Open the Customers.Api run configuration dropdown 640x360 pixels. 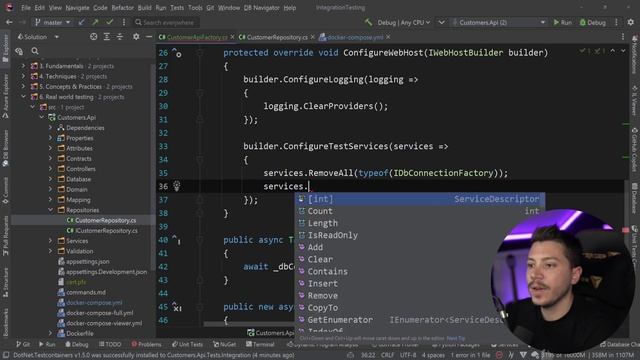499,22
